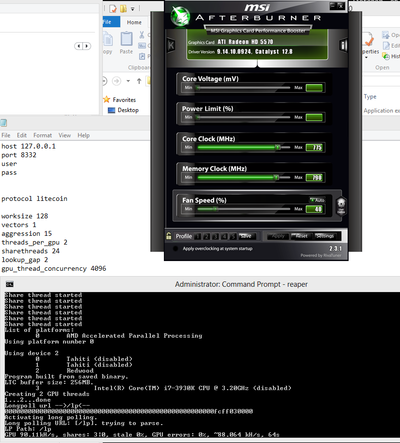Click the Cut scissors icon in Explorer
This screenshot has height=443, width=400.
pos(142,35)
